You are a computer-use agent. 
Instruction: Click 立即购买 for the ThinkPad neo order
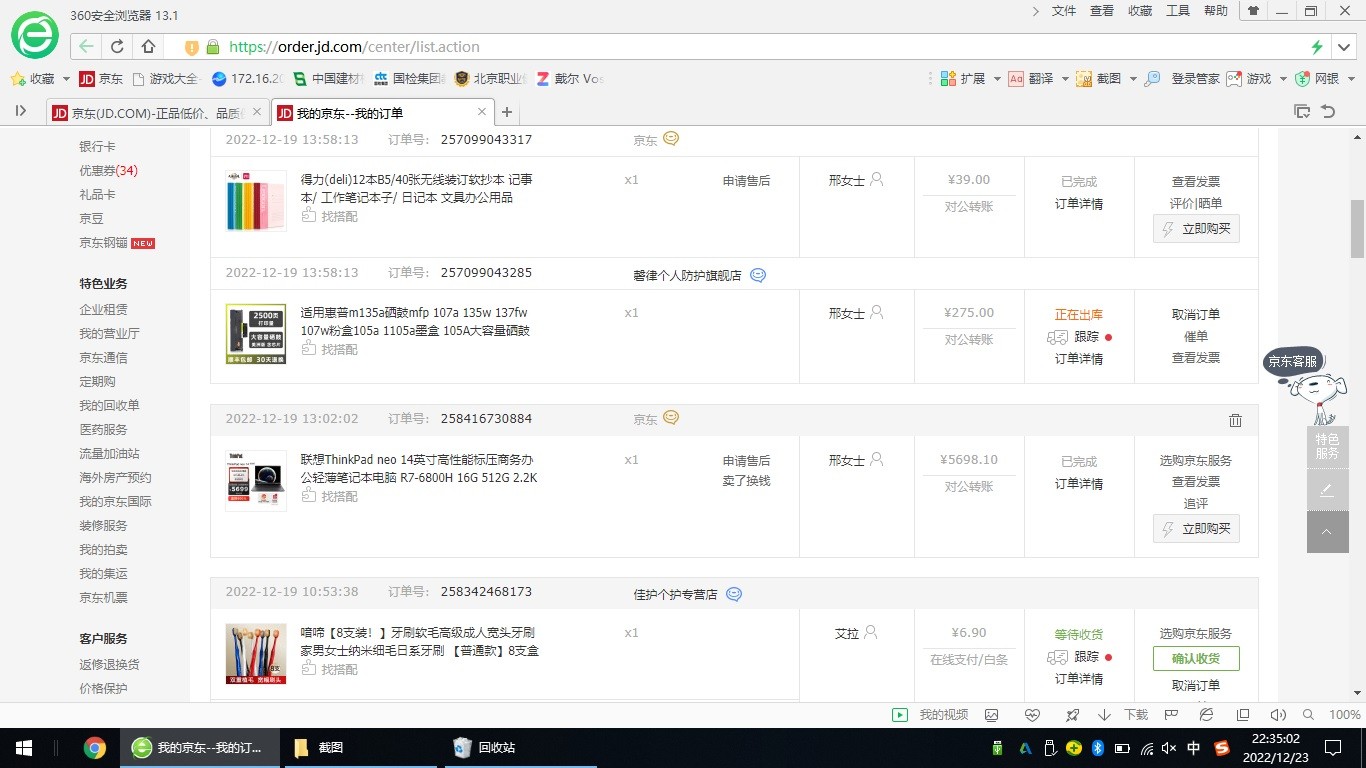(x=1196, y=528)
